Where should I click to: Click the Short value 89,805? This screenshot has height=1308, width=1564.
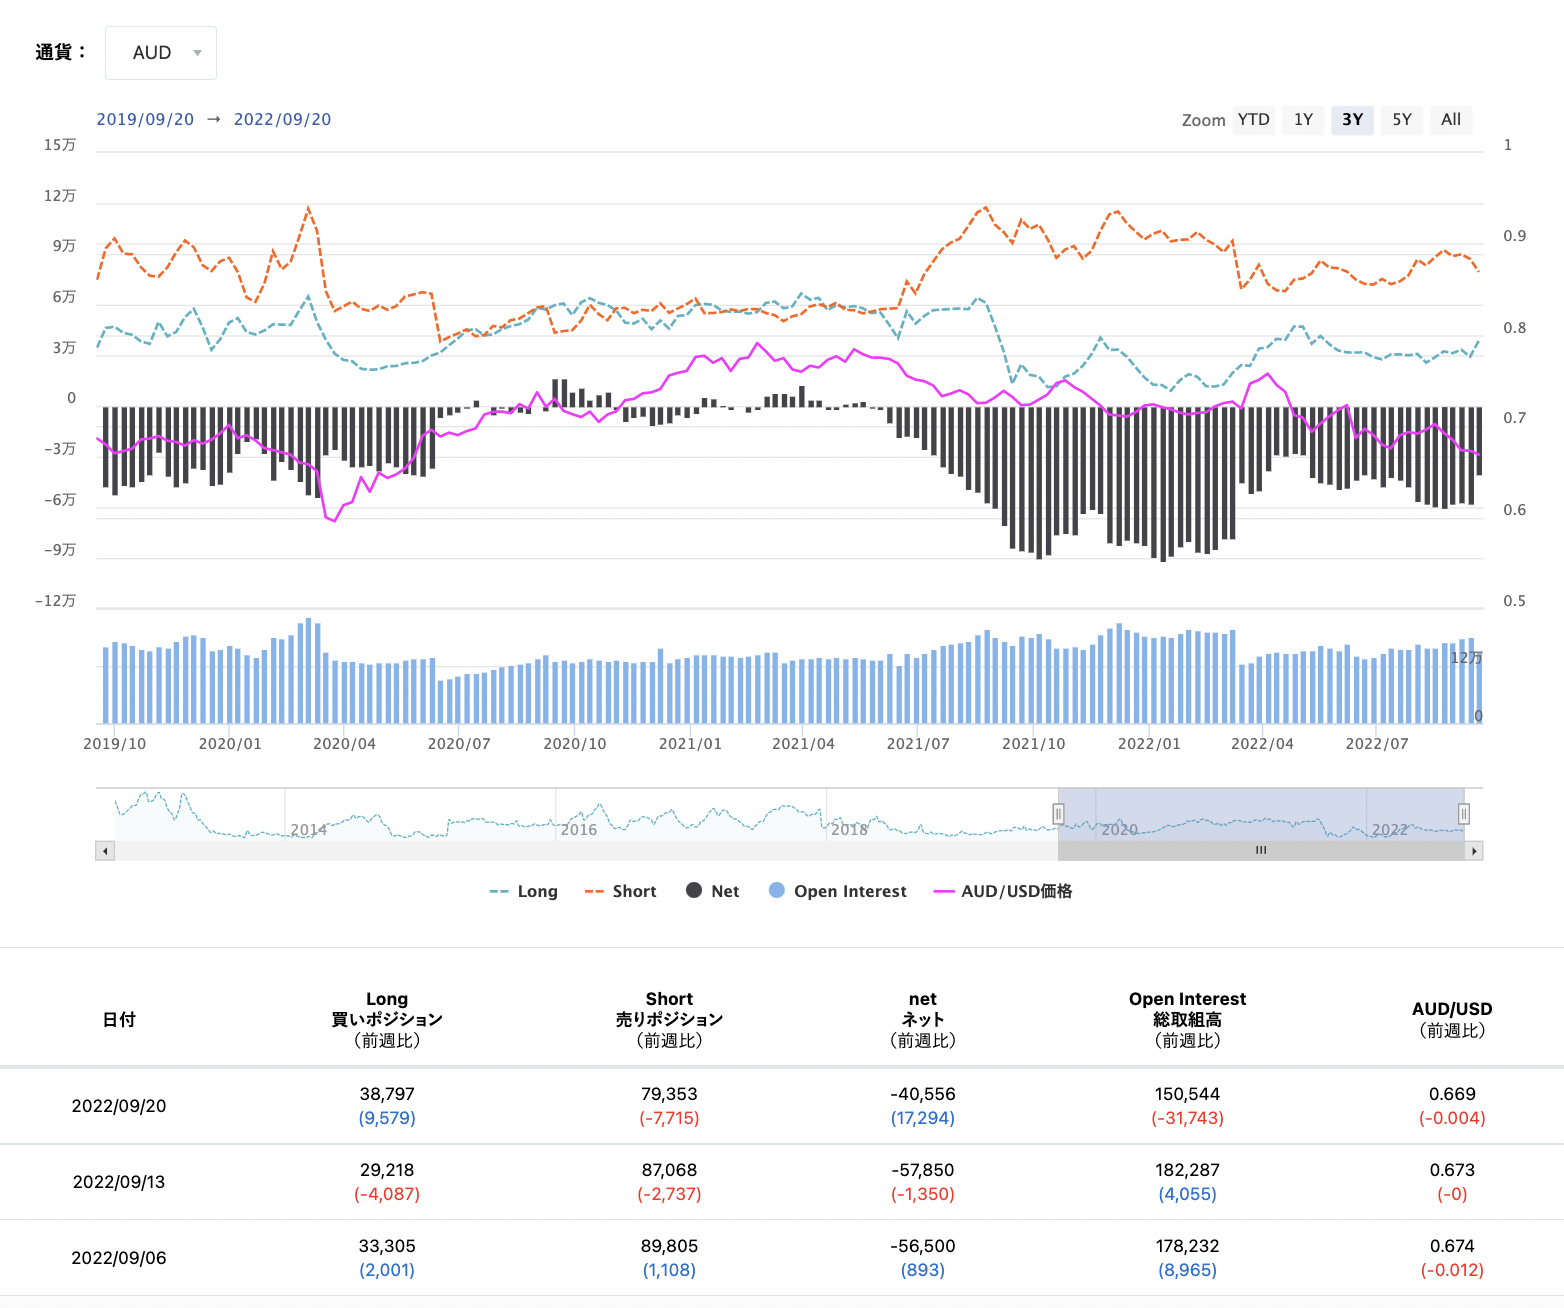click(x=669, y=1246)
